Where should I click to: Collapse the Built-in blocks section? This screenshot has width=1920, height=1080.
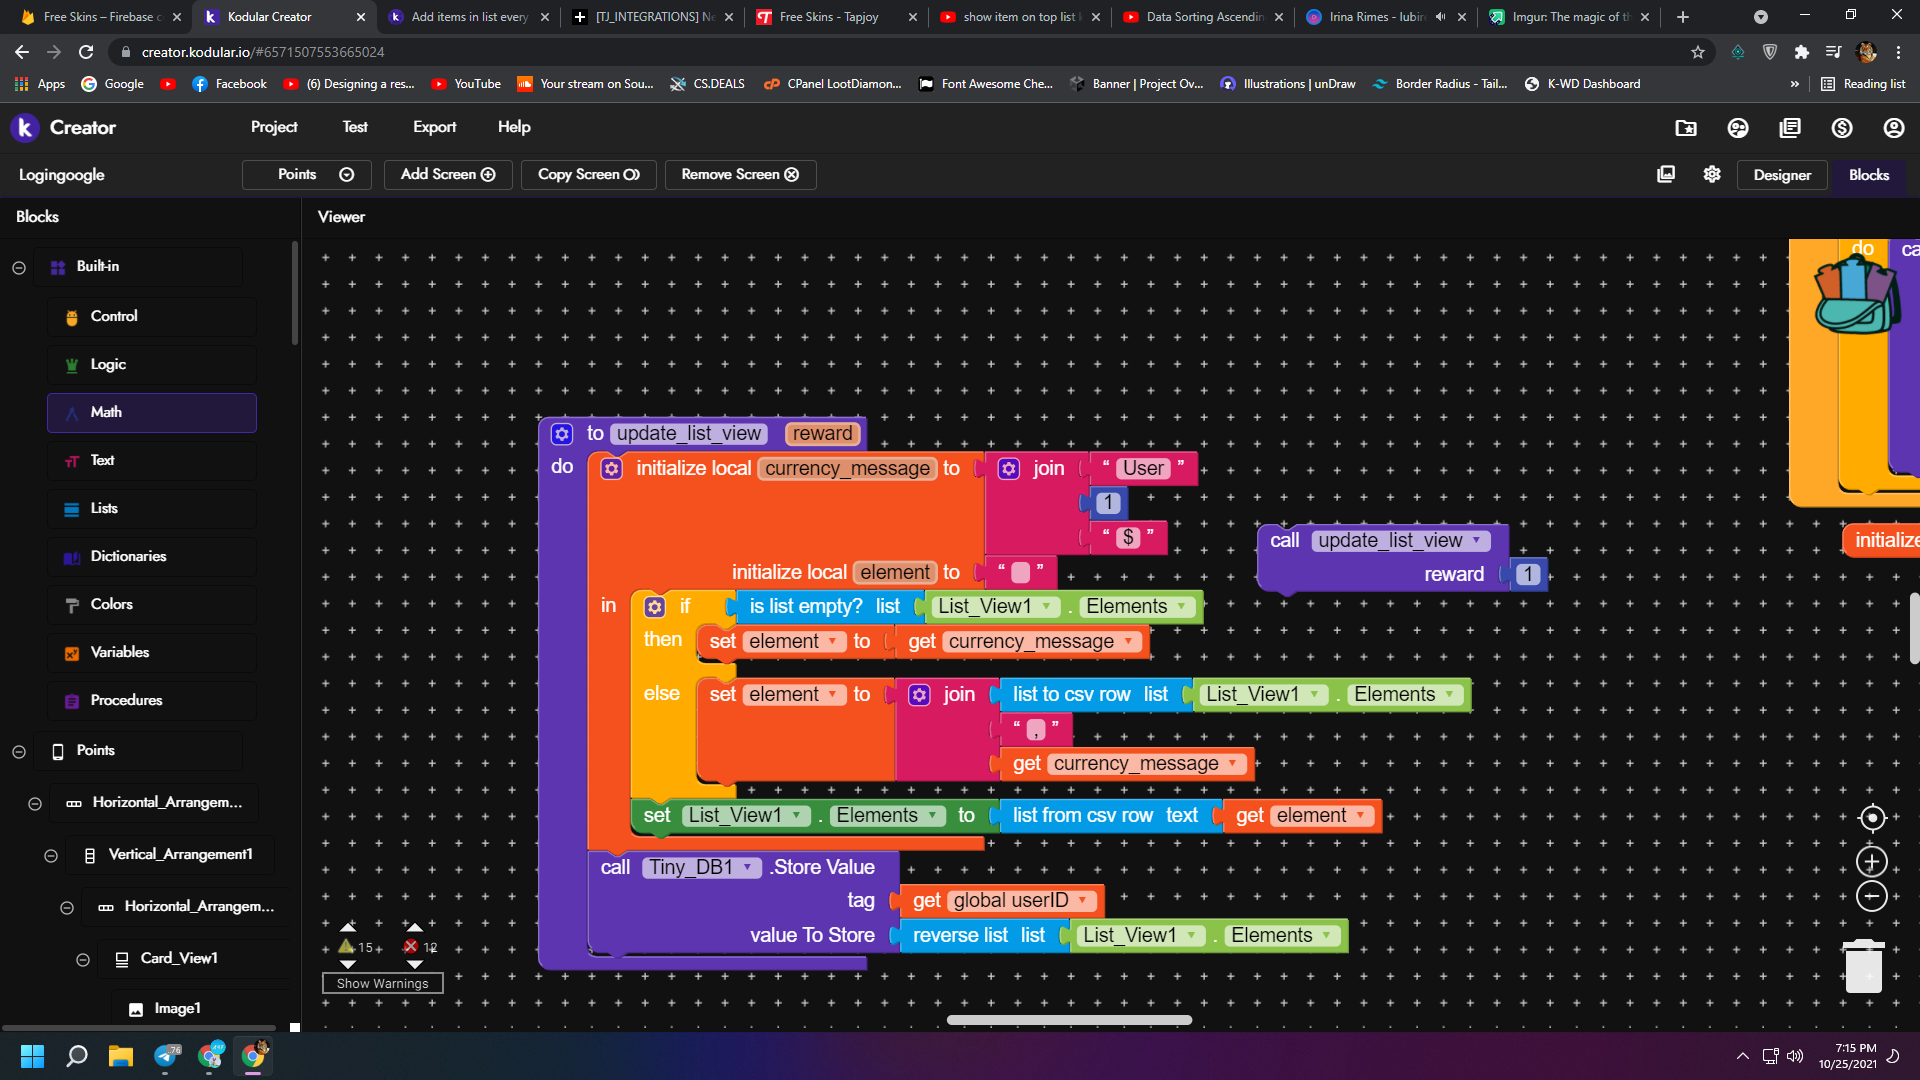(19, 267)
